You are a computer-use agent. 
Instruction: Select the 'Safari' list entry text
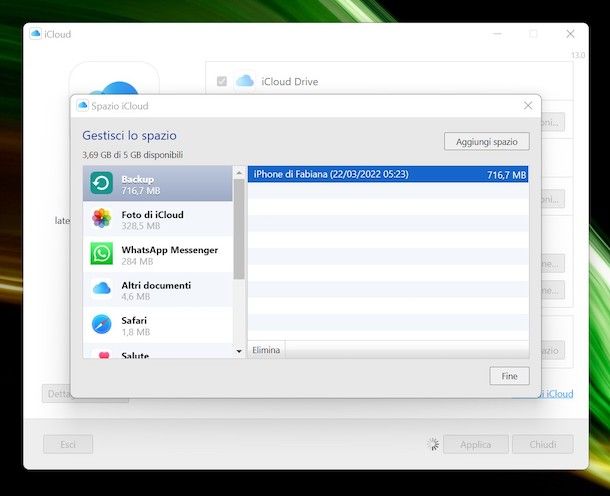pyautogui.click(x=134, y=321)
